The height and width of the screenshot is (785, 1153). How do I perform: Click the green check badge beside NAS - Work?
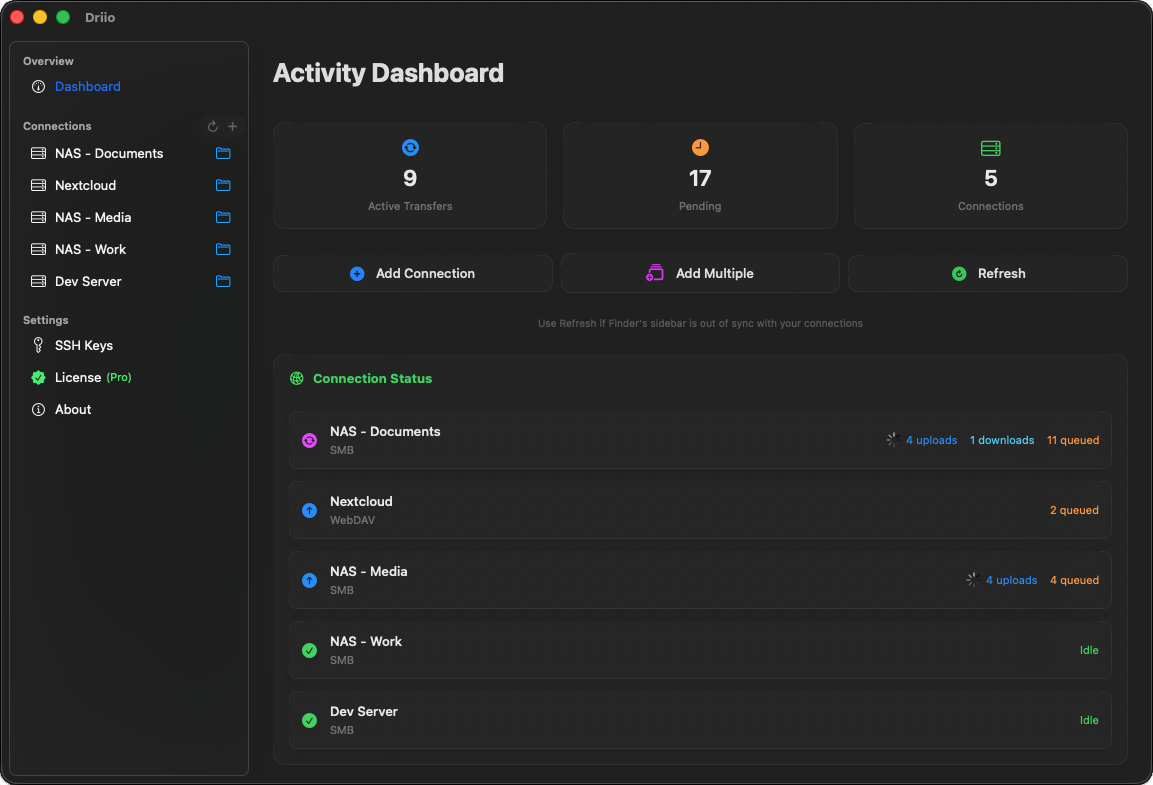(309, 650)
